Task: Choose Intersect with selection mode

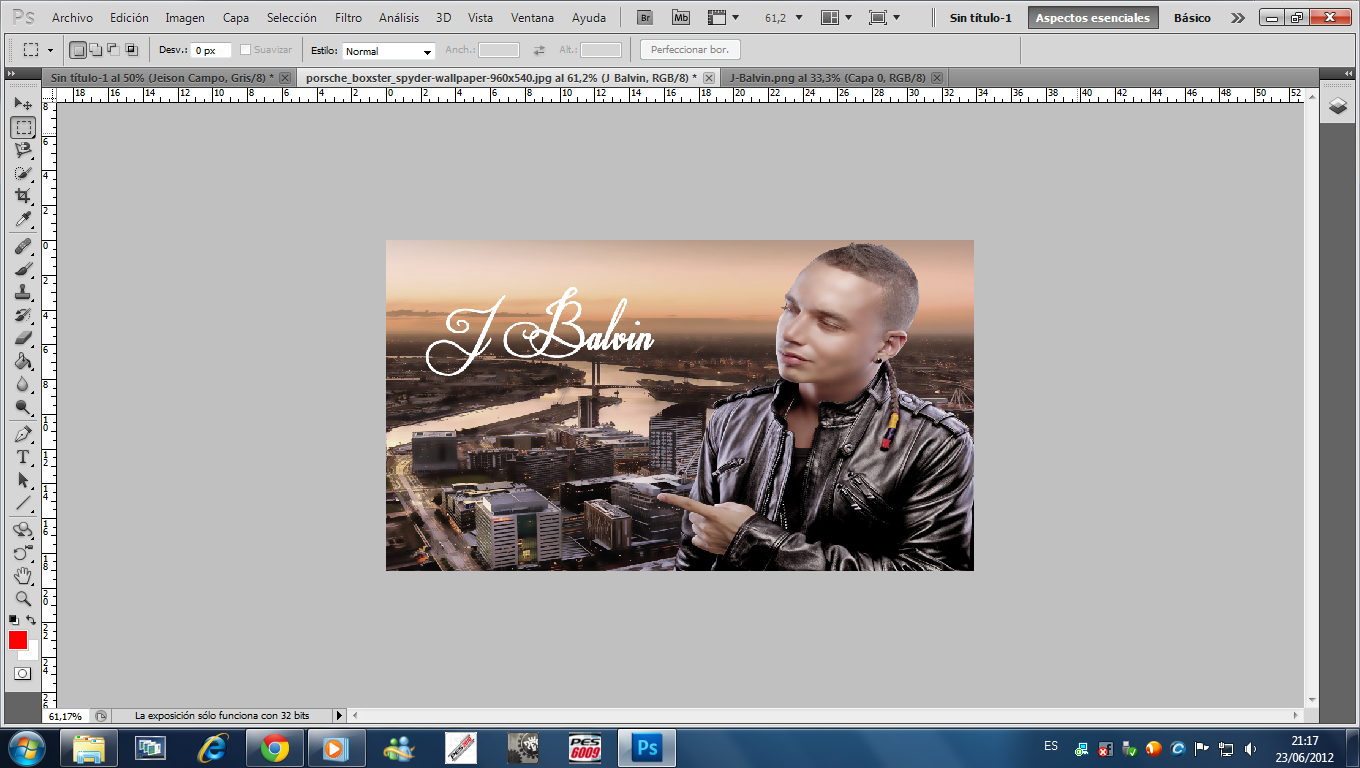Action: coord(131,50)
